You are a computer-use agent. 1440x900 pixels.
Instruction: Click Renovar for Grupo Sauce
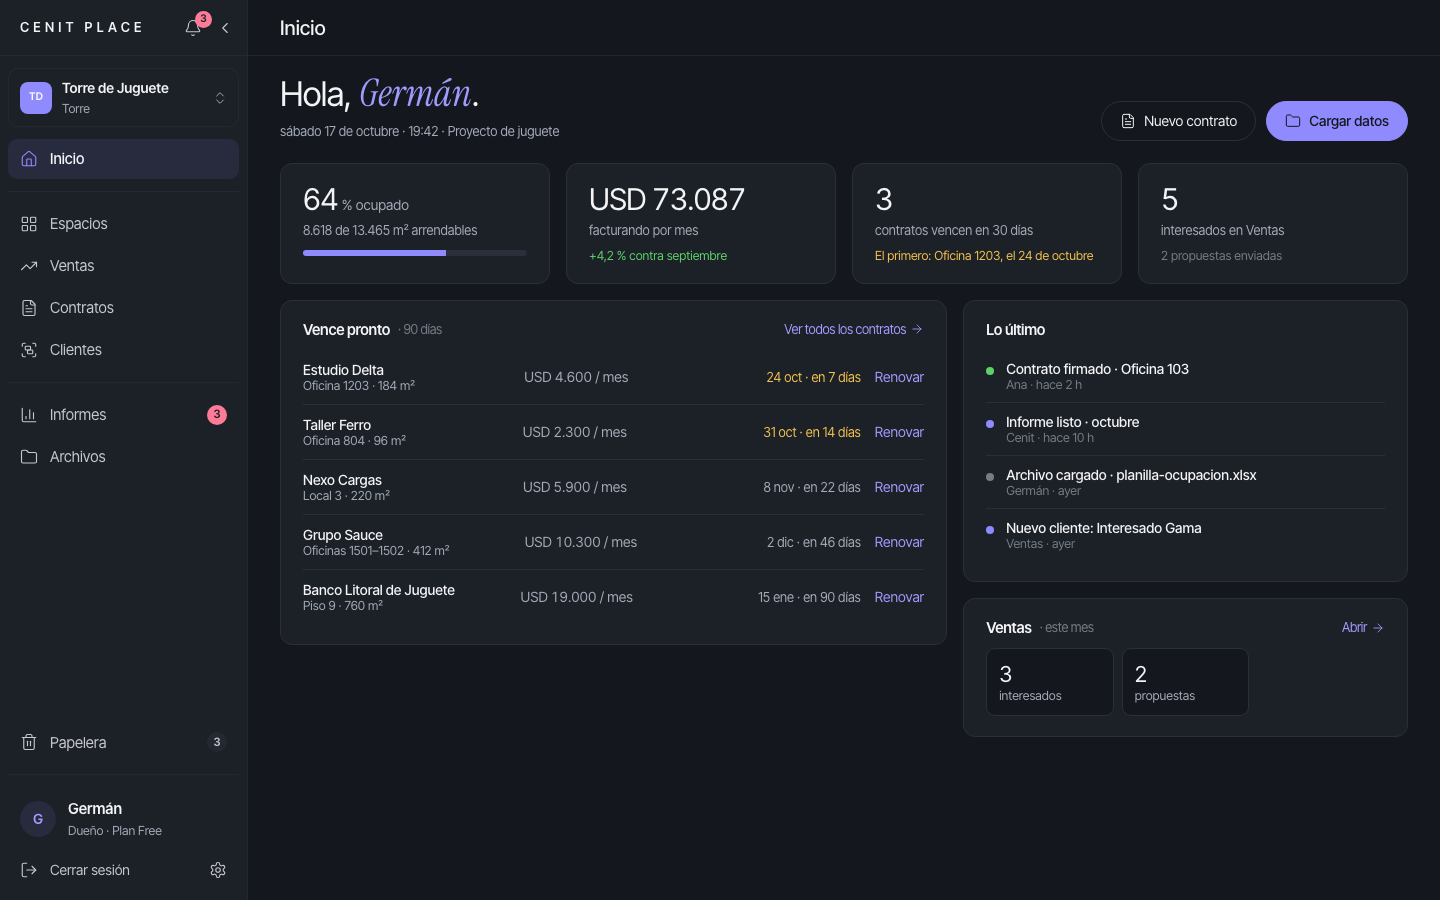(x=899, y=542)
